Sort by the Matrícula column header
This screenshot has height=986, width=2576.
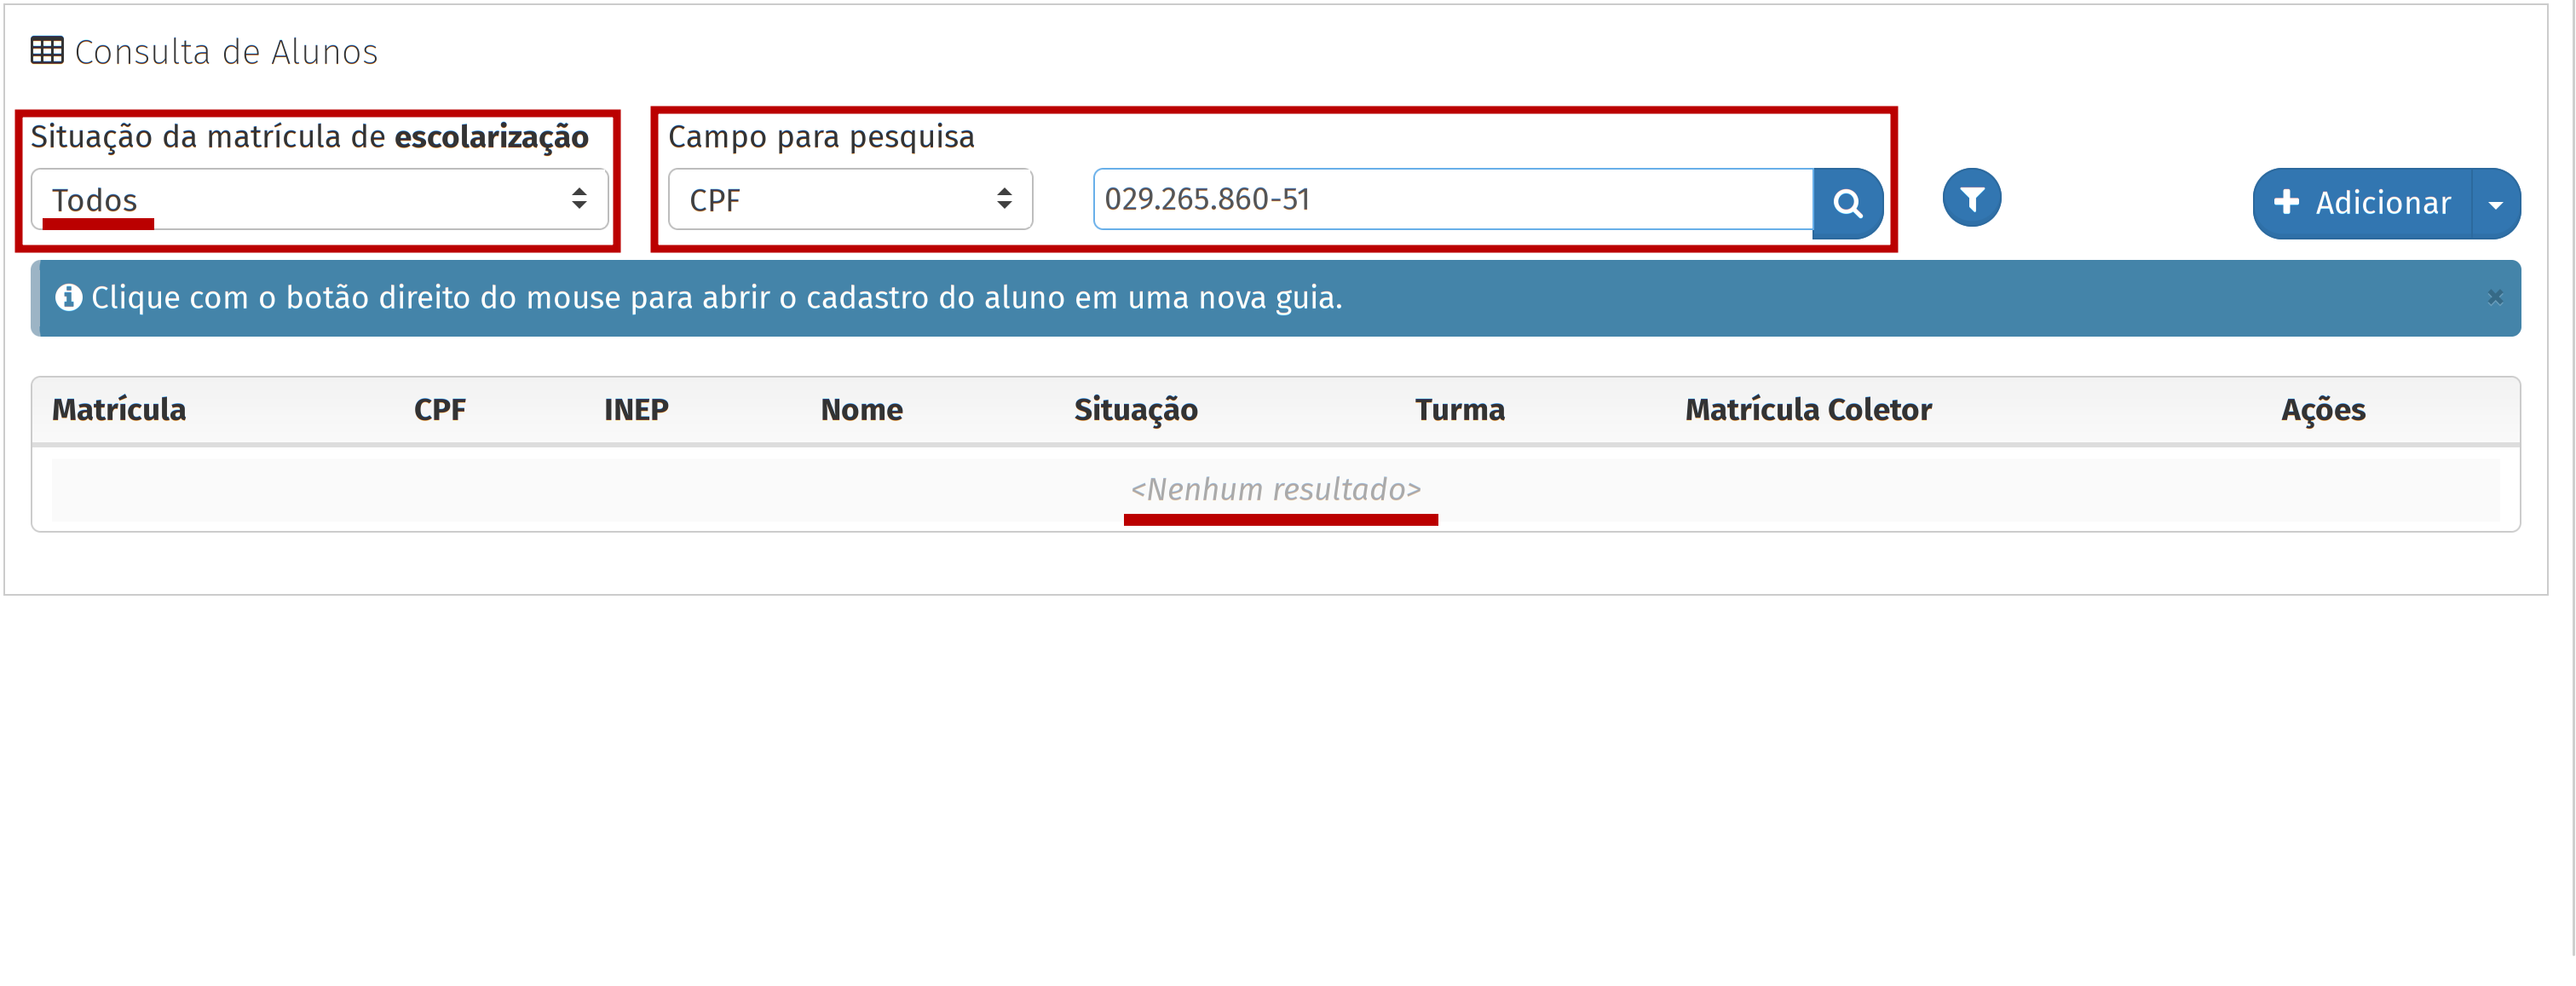pos(119,409)
